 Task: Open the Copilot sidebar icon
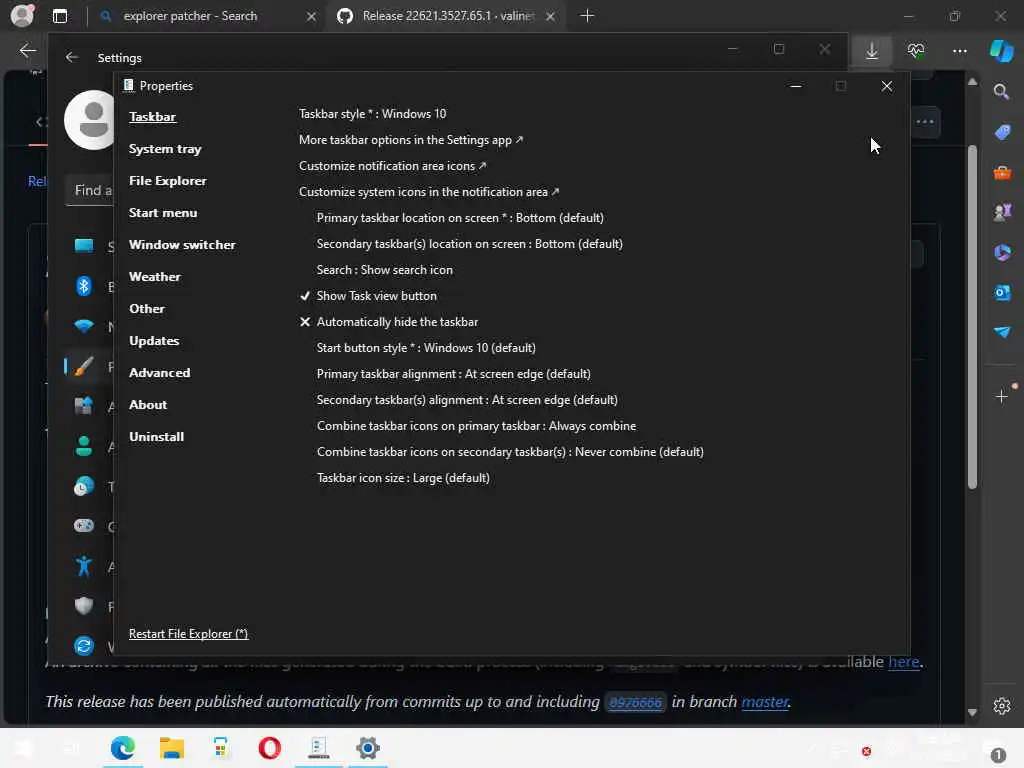(x=1001, y=50)
